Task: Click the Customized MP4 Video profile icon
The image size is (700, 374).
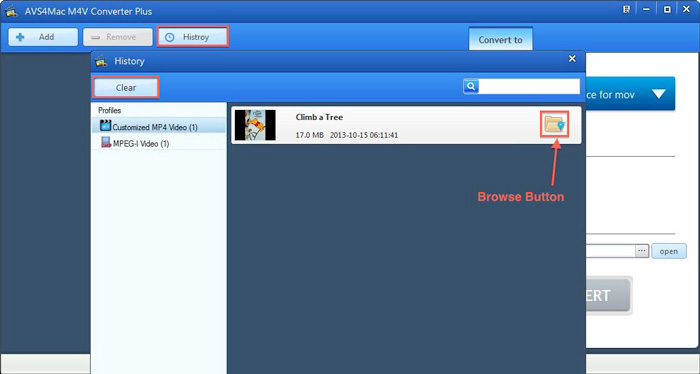Action: pyautogui.click(x=105, y=126)
